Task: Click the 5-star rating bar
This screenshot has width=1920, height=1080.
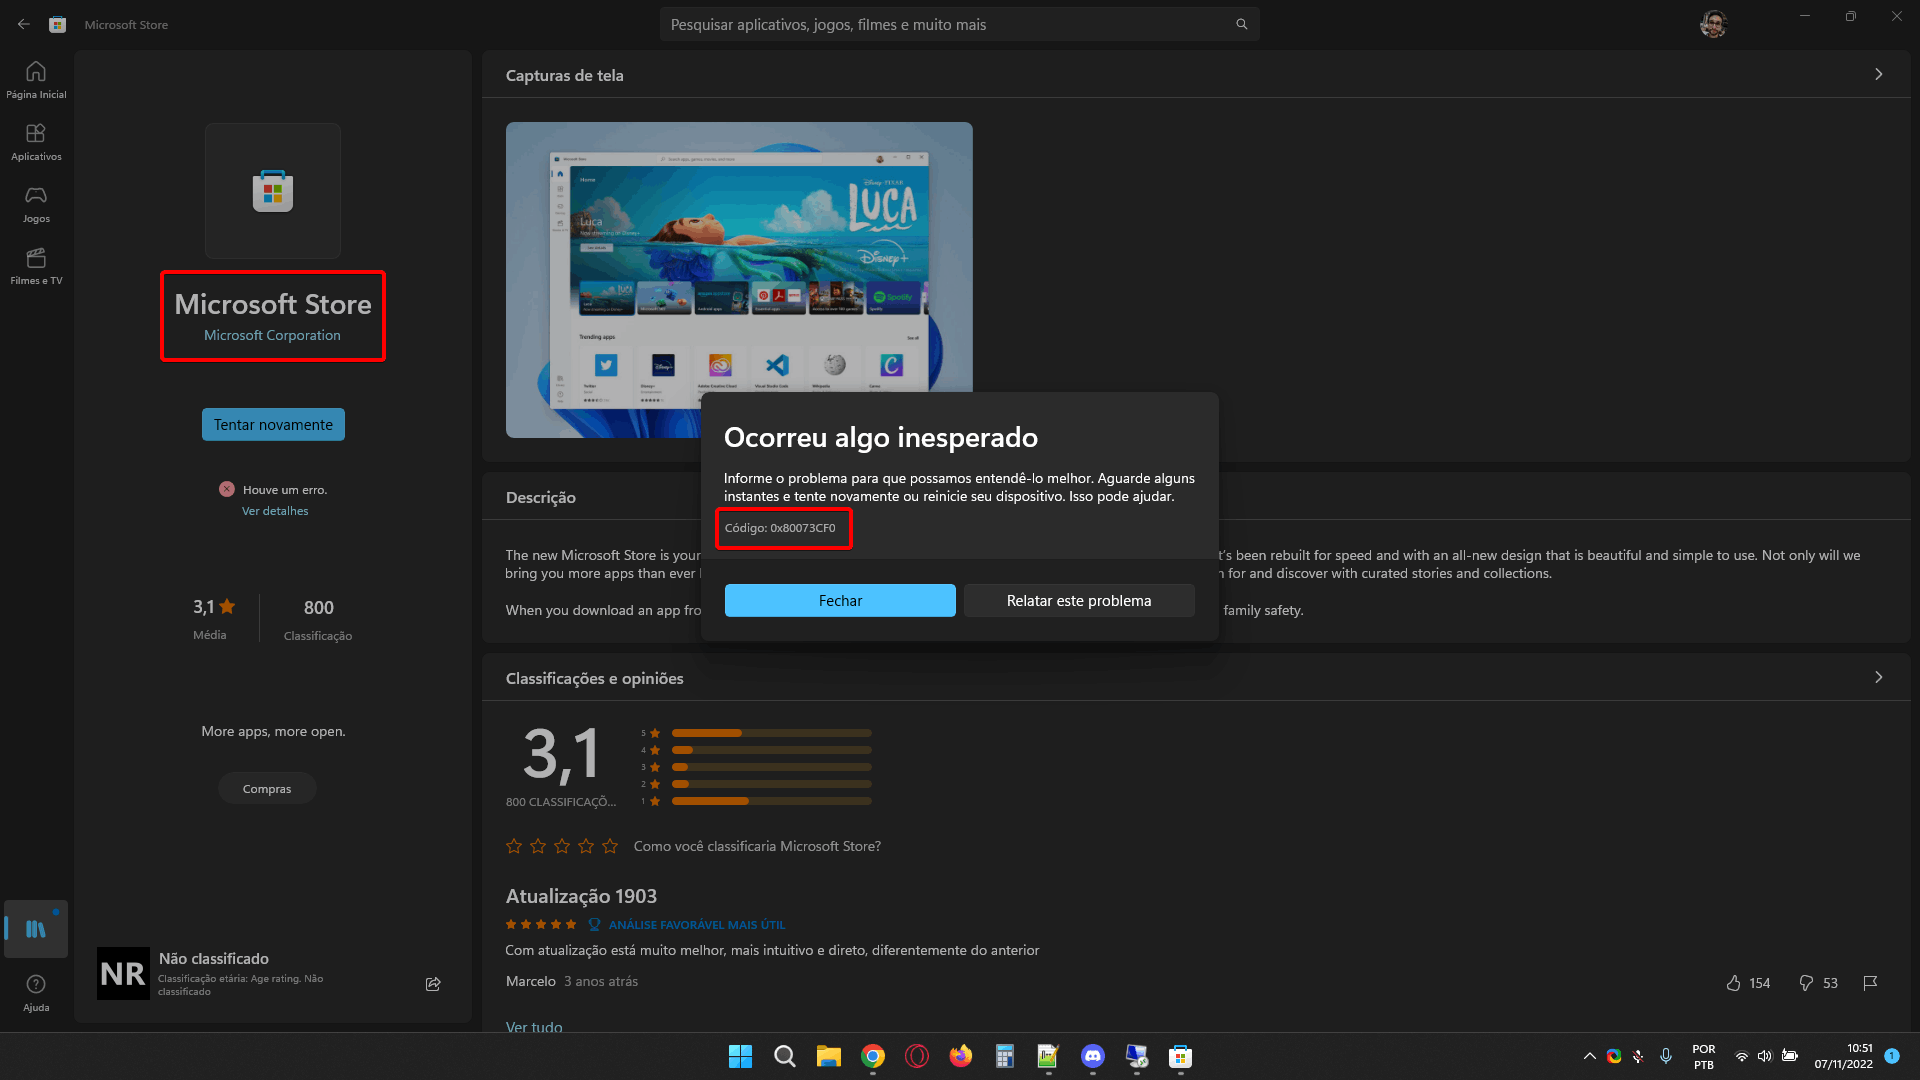Action: click(771, 733)
